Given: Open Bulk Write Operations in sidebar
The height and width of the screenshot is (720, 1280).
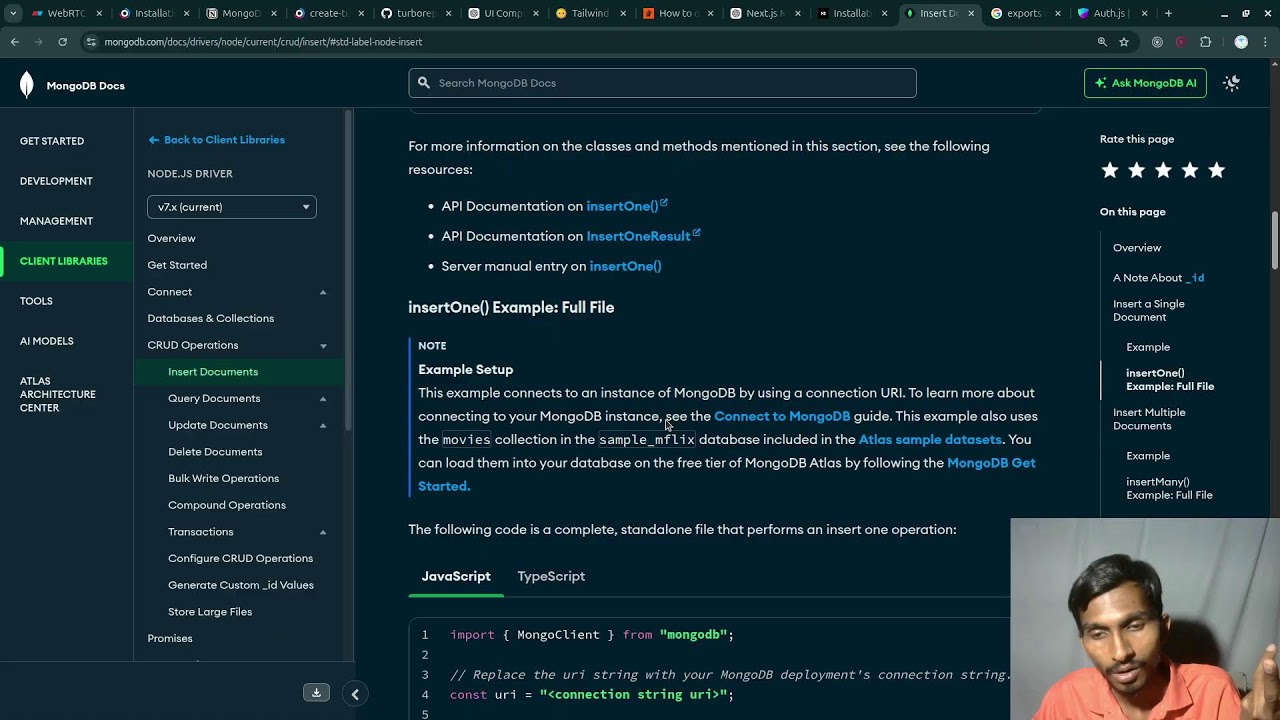Looking at the screenshot, I should 223,478.
